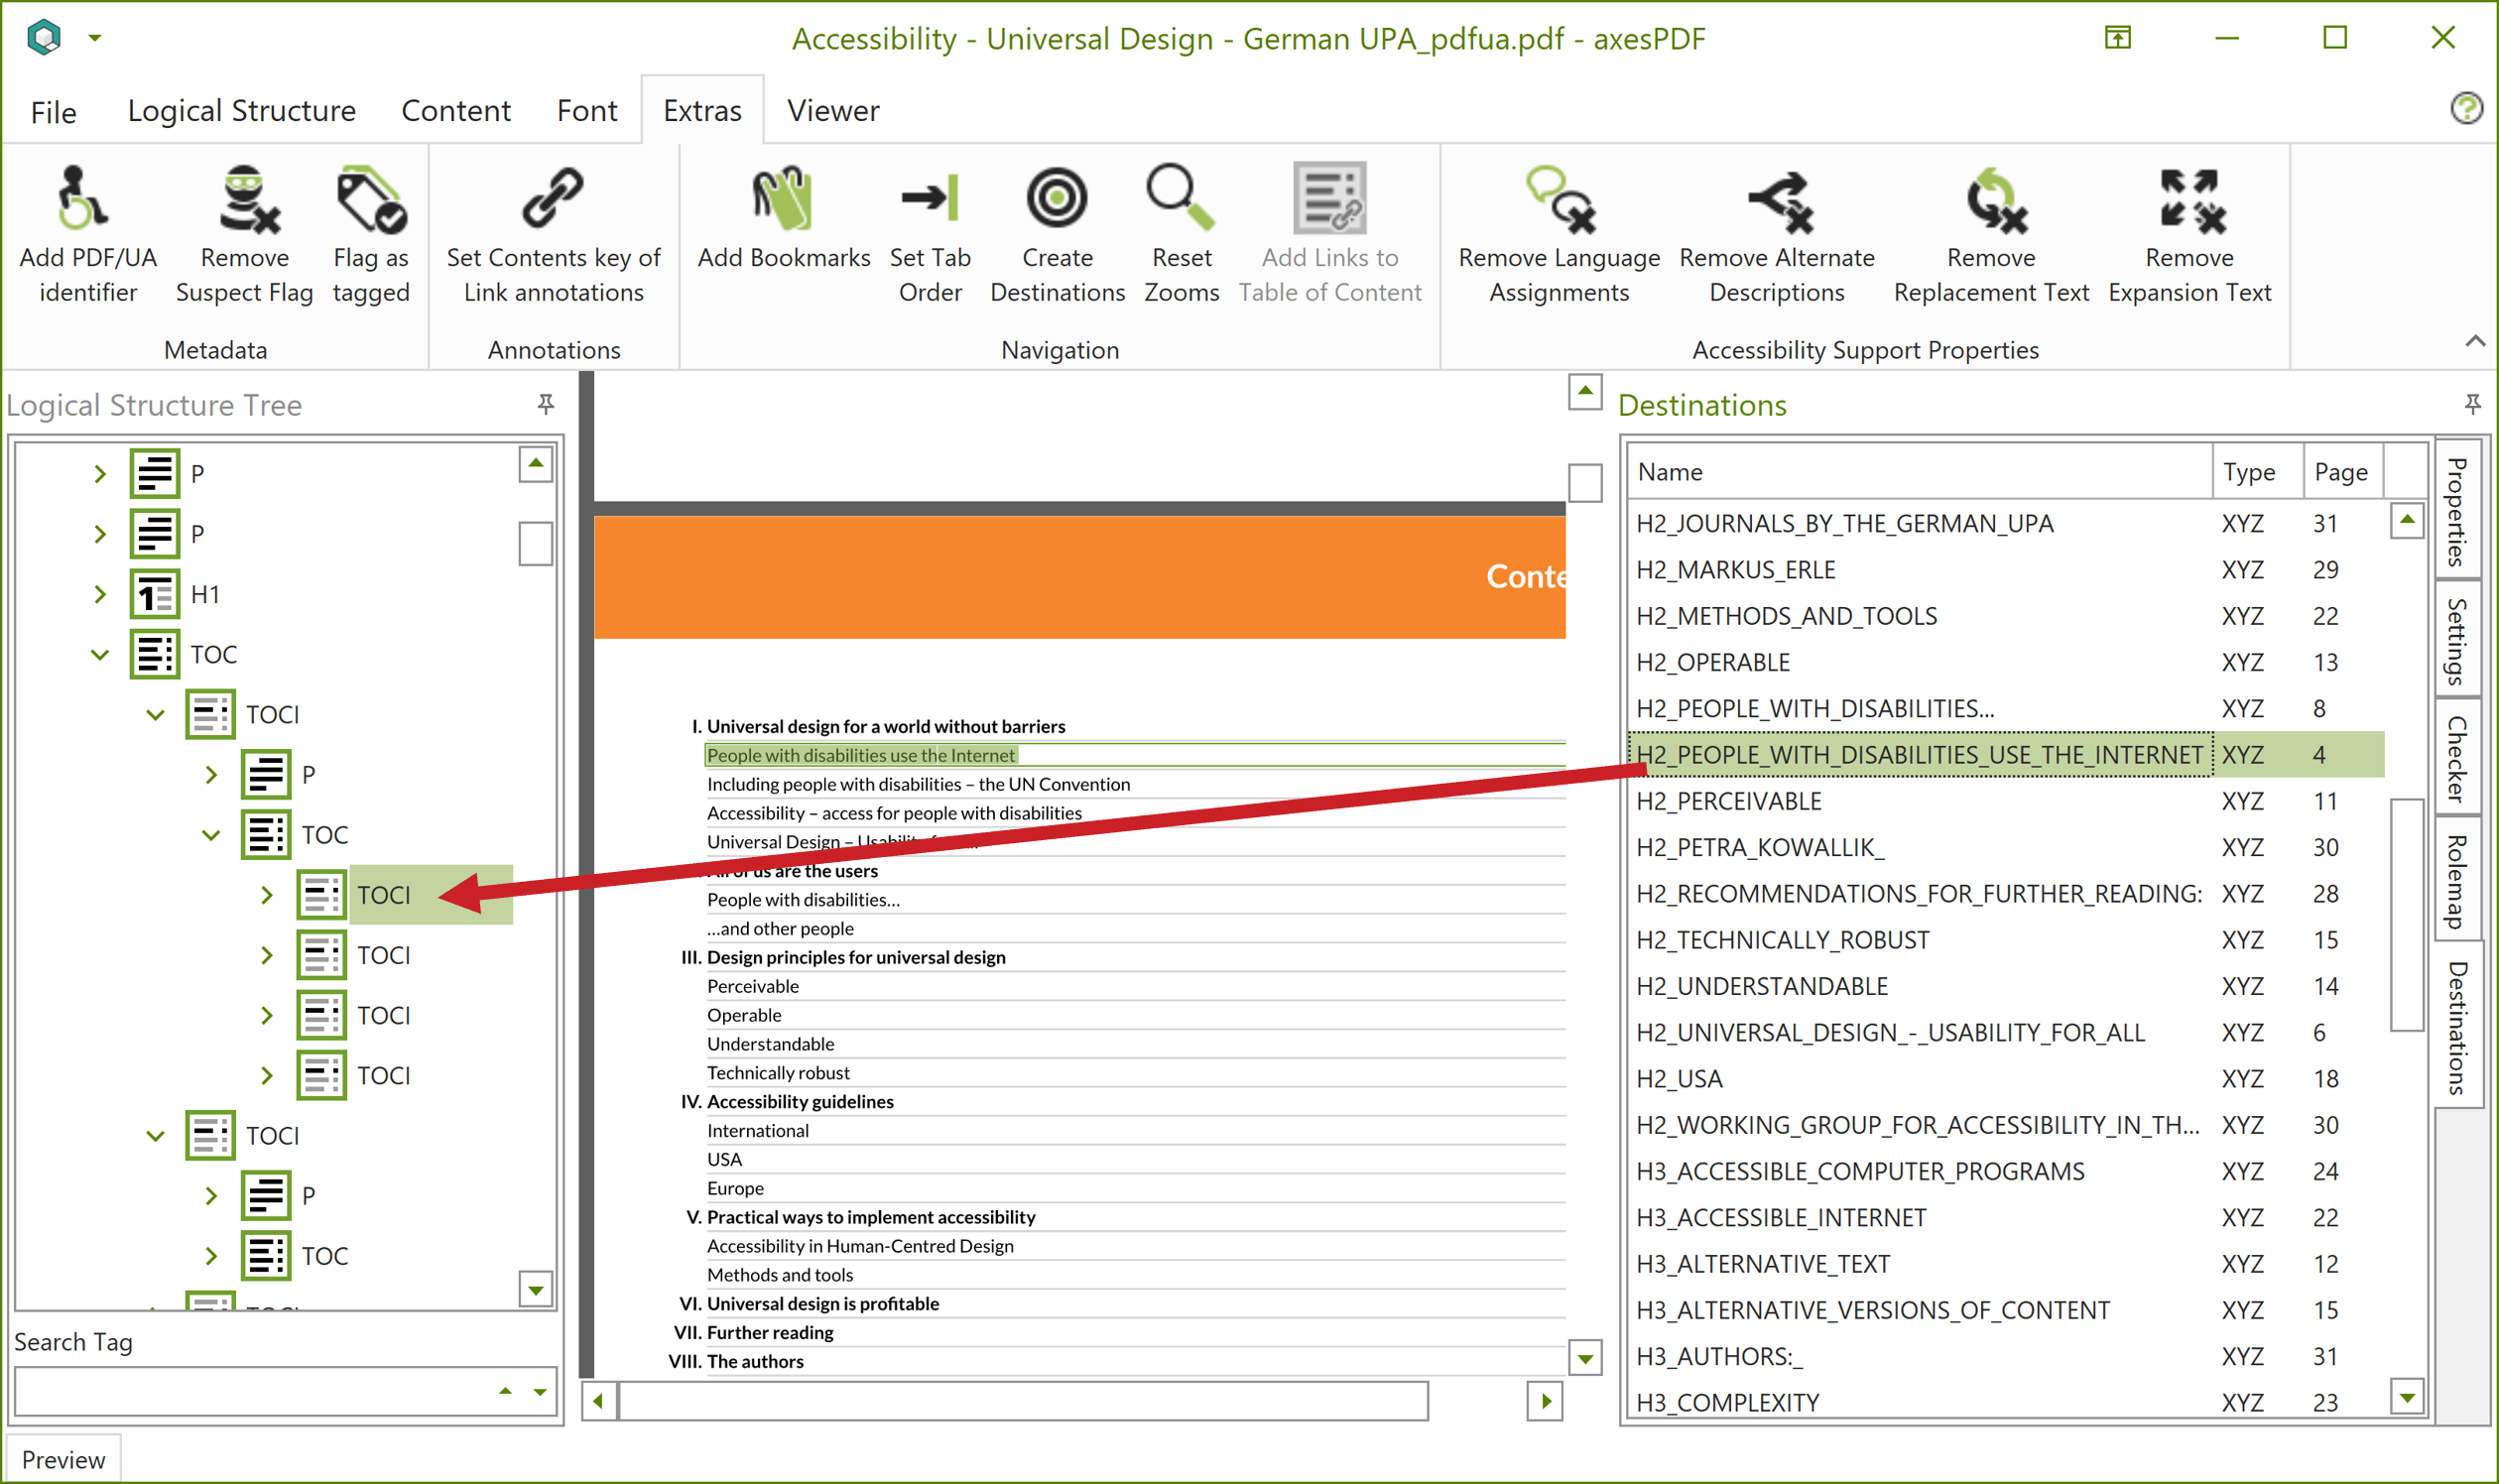This screenshot has width=2499, height=1484.
Task: Click Add PDF/UA identifier icon
Action: pyautogui.click(x=82, y=198)
